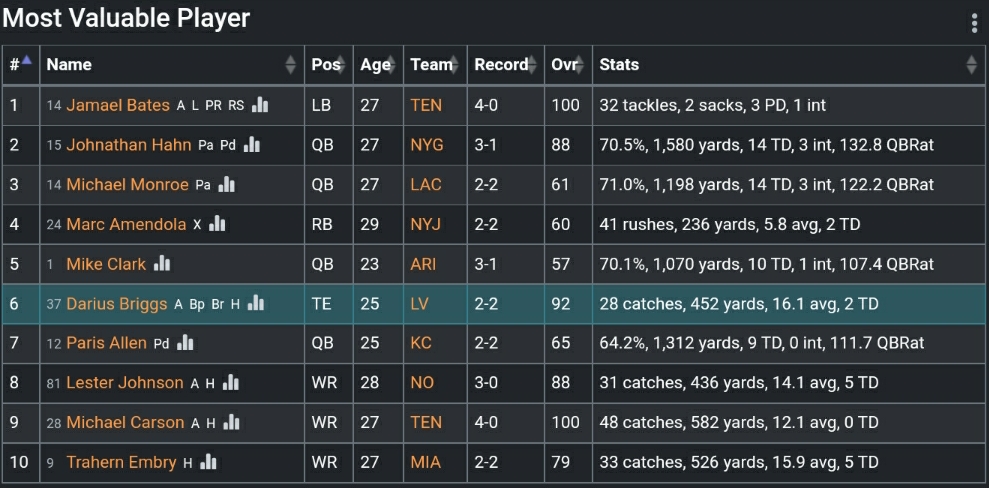Viewport: 989px width, 488px height.
Task: Toggle rank number column sort order
Action: coord(20,65)
